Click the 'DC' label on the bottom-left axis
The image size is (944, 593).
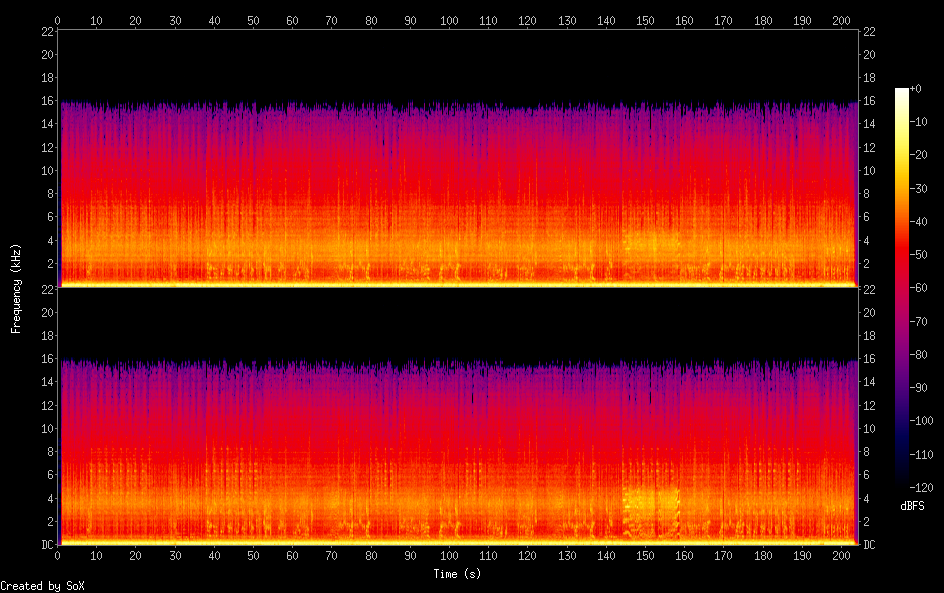pos(46,545)
